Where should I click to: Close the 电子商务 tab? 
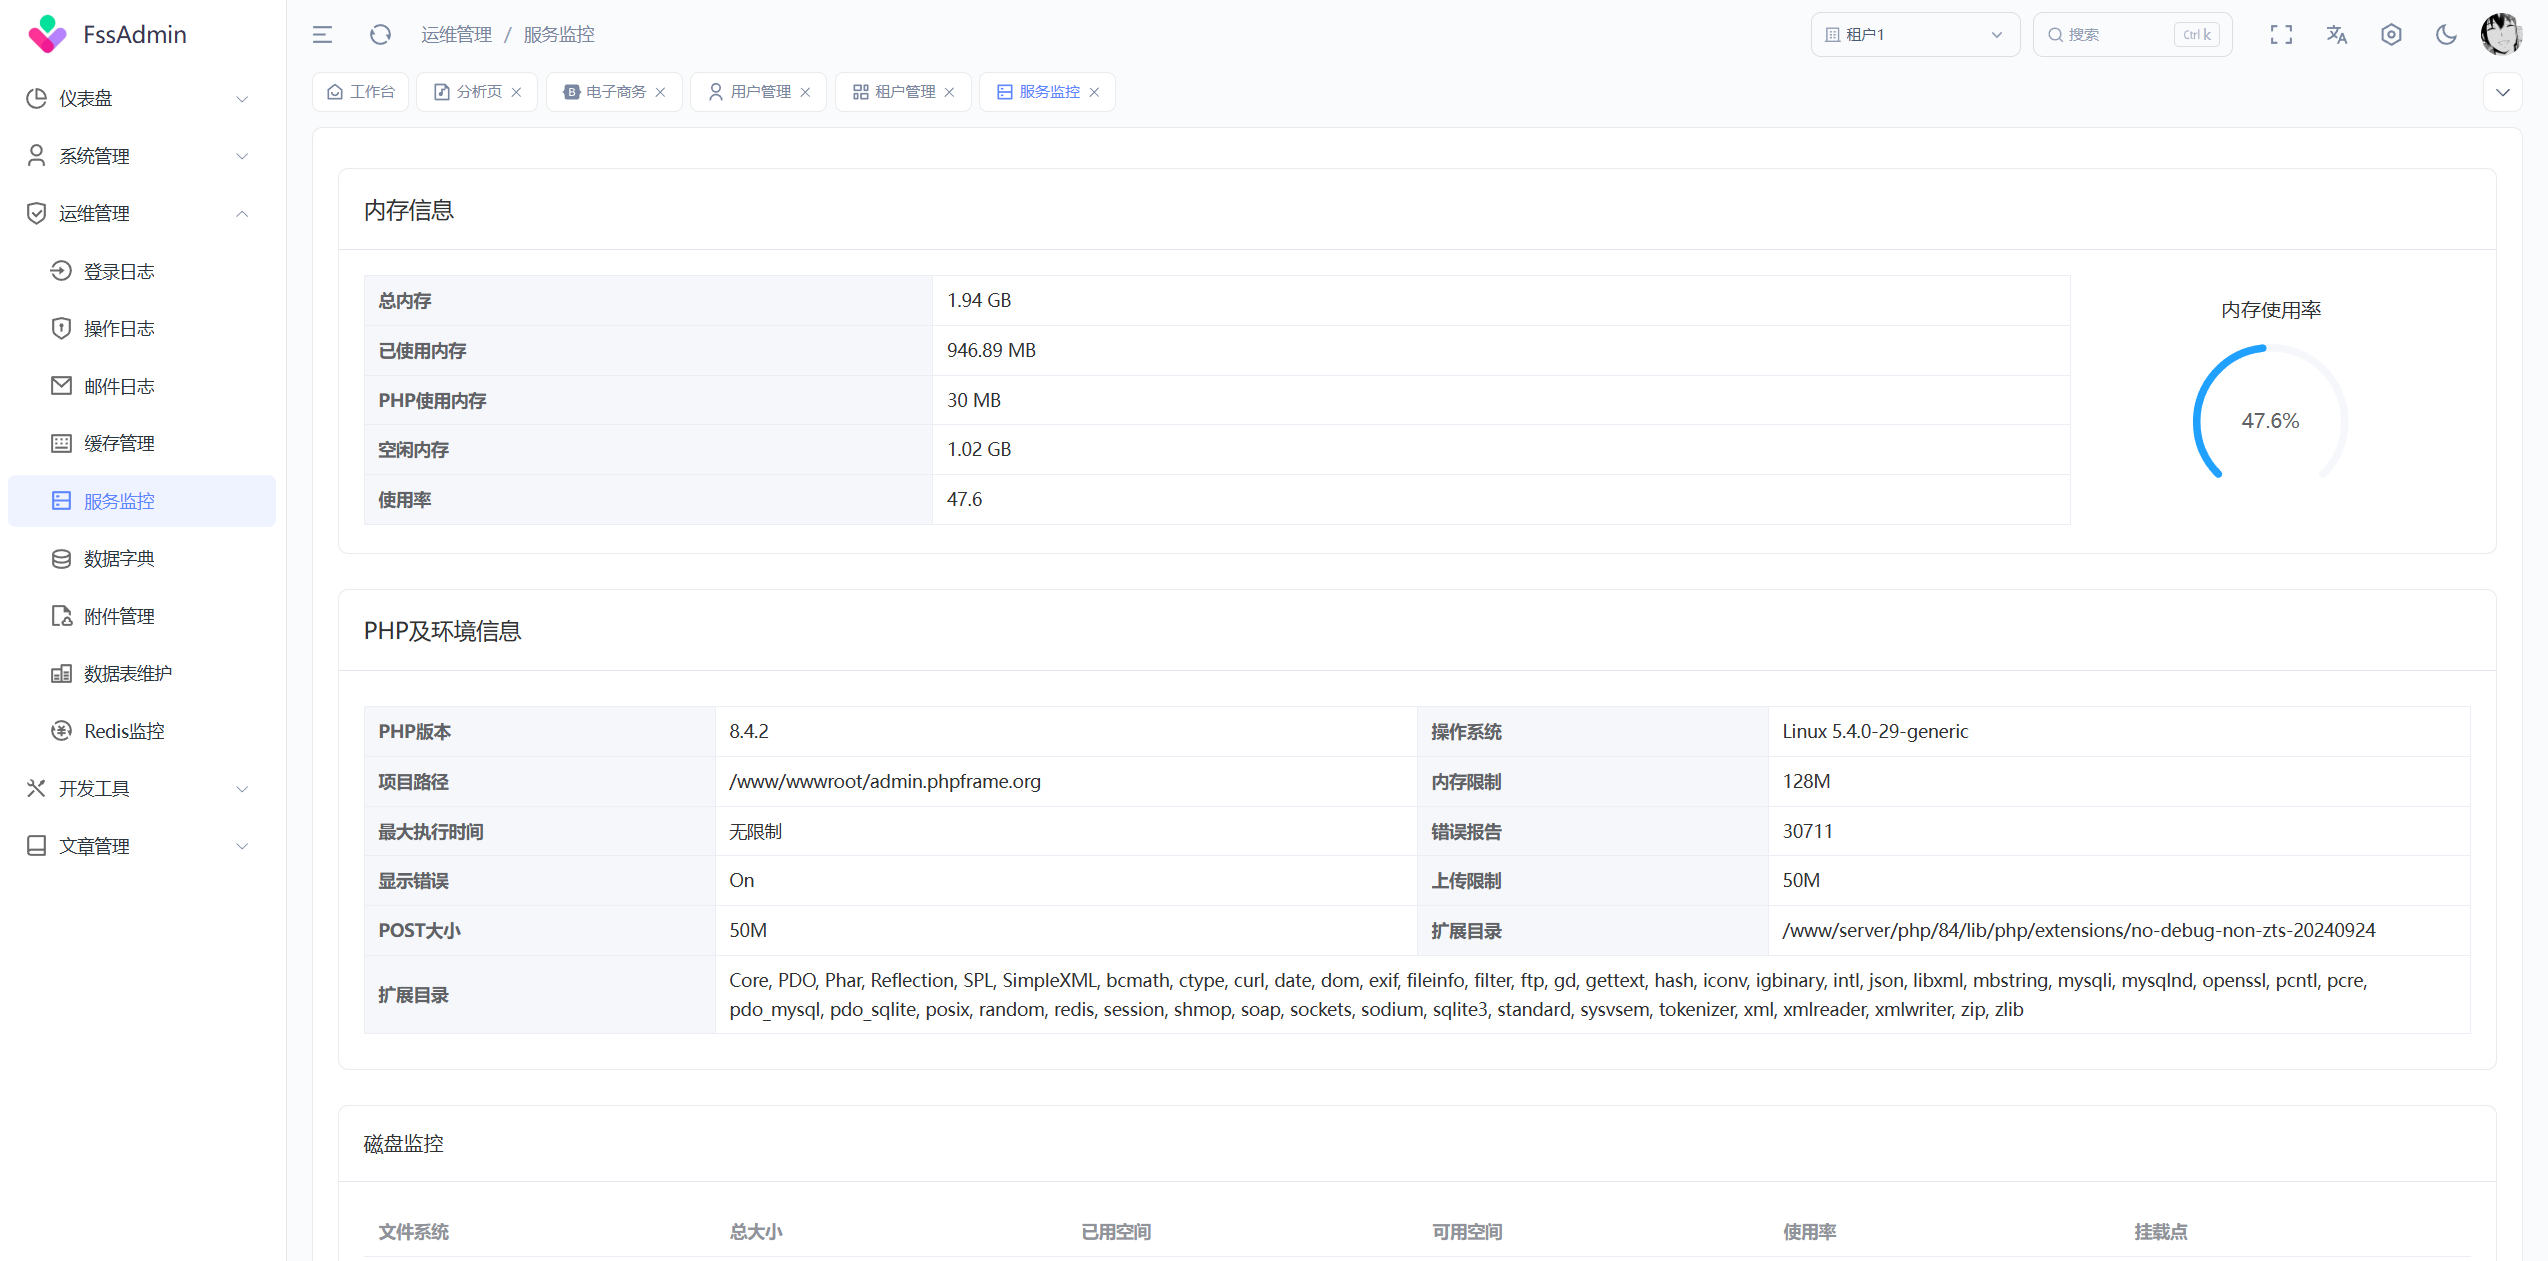(x=661, y=92)
